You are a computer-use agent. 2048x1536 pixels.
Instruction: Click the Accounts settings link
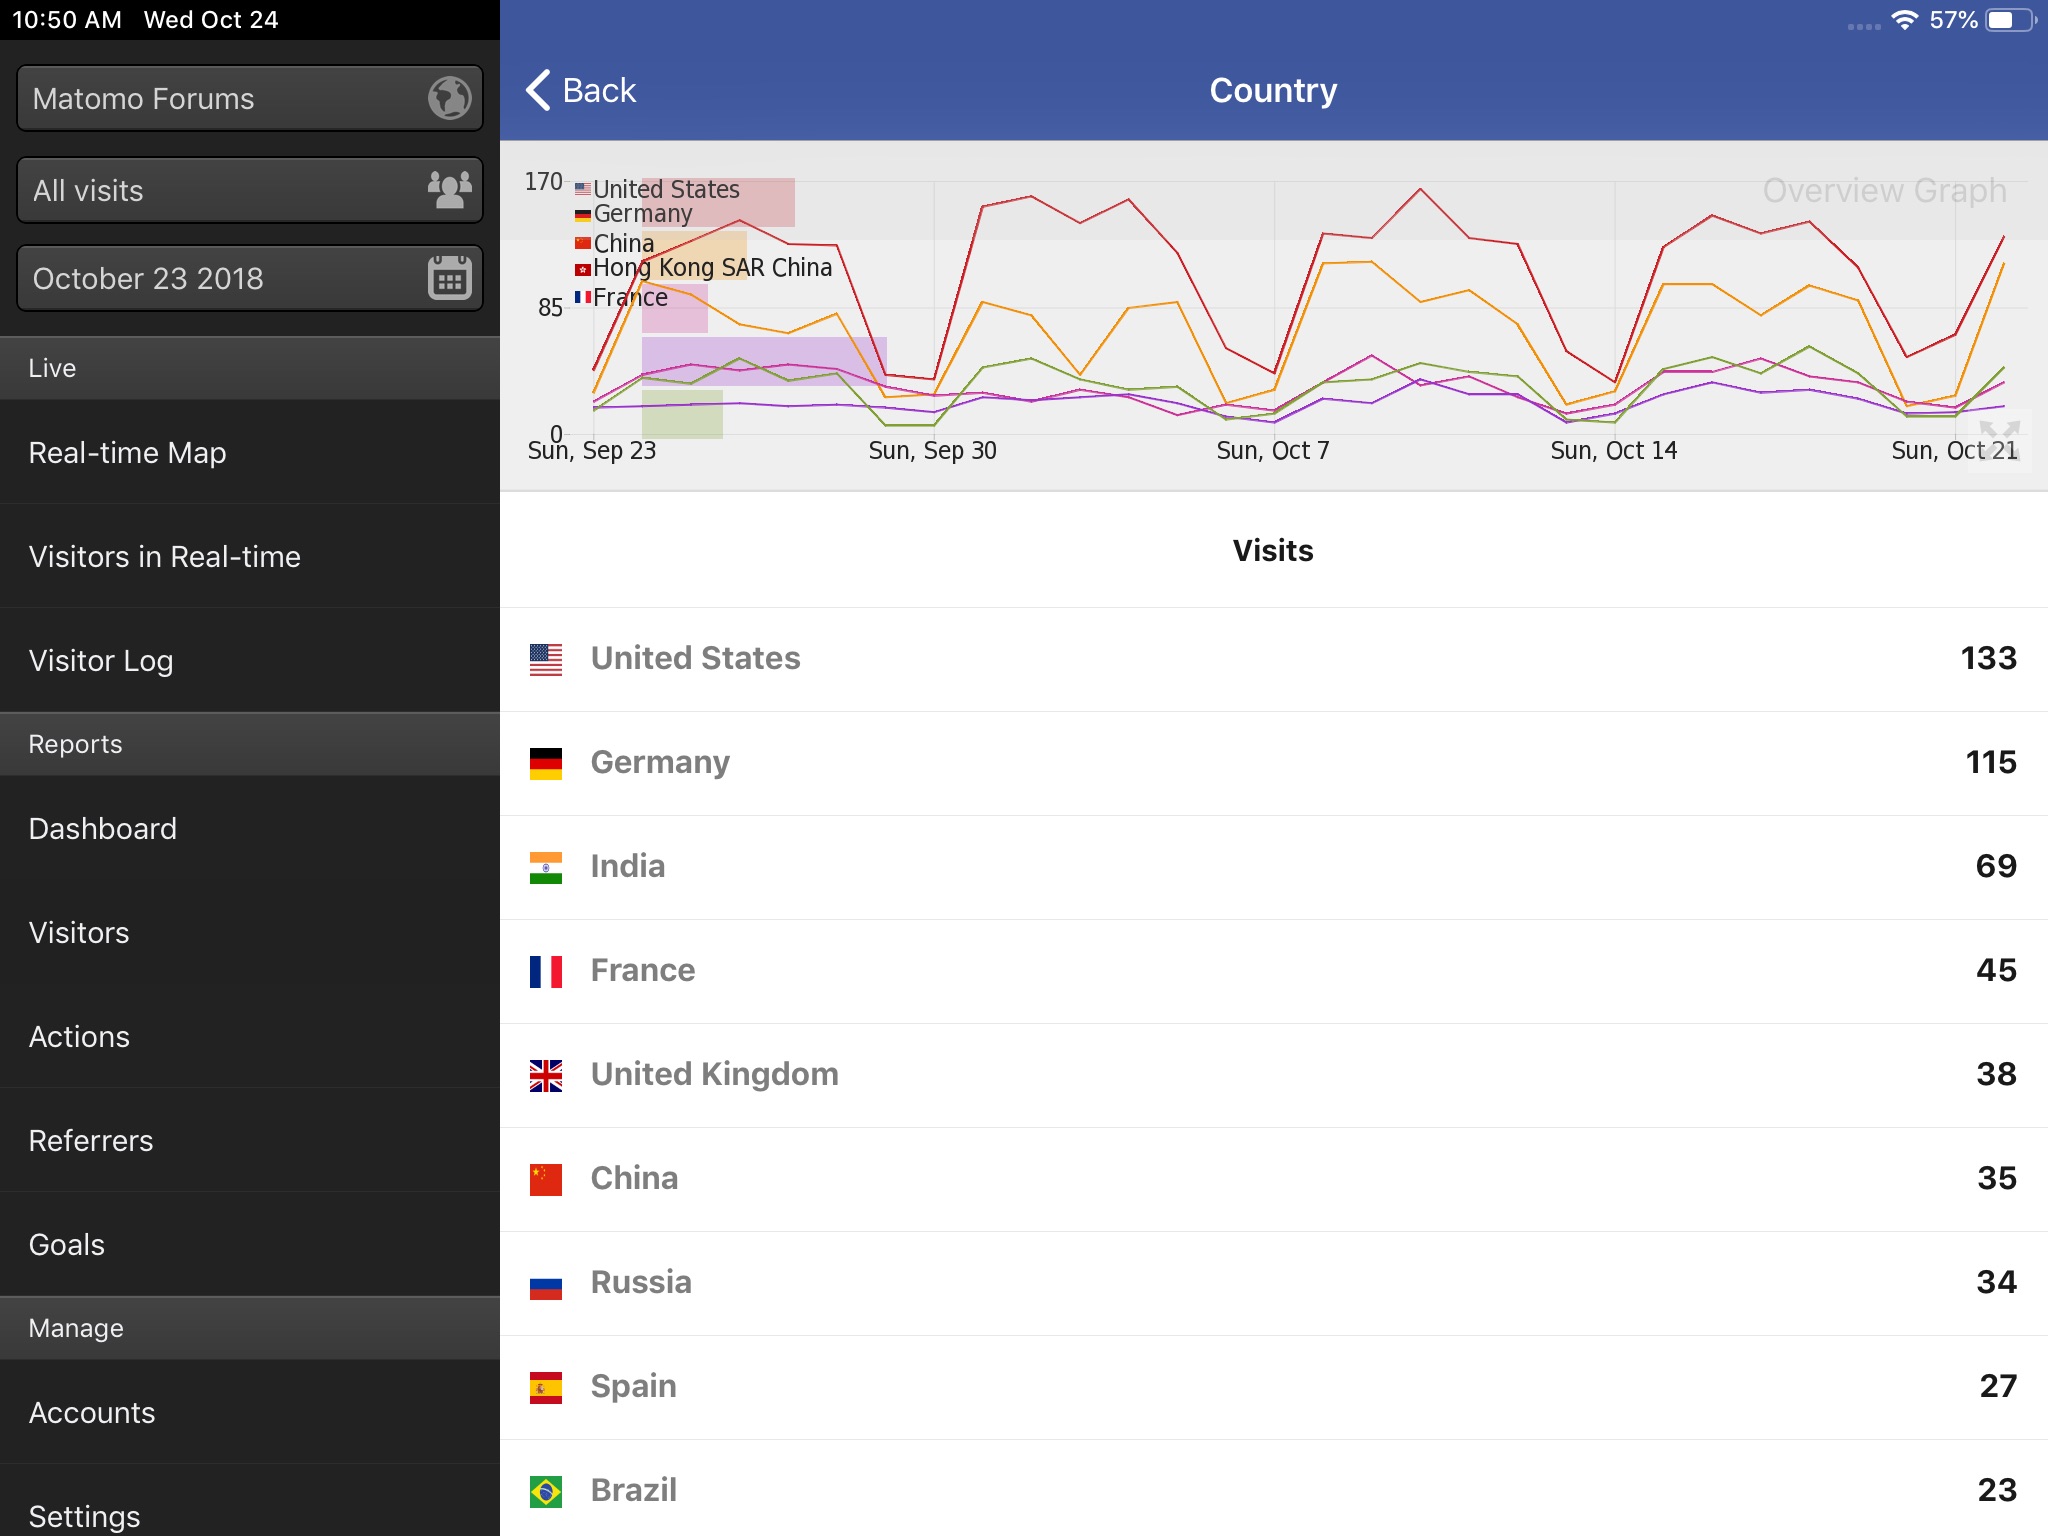tap(90, 1412)
